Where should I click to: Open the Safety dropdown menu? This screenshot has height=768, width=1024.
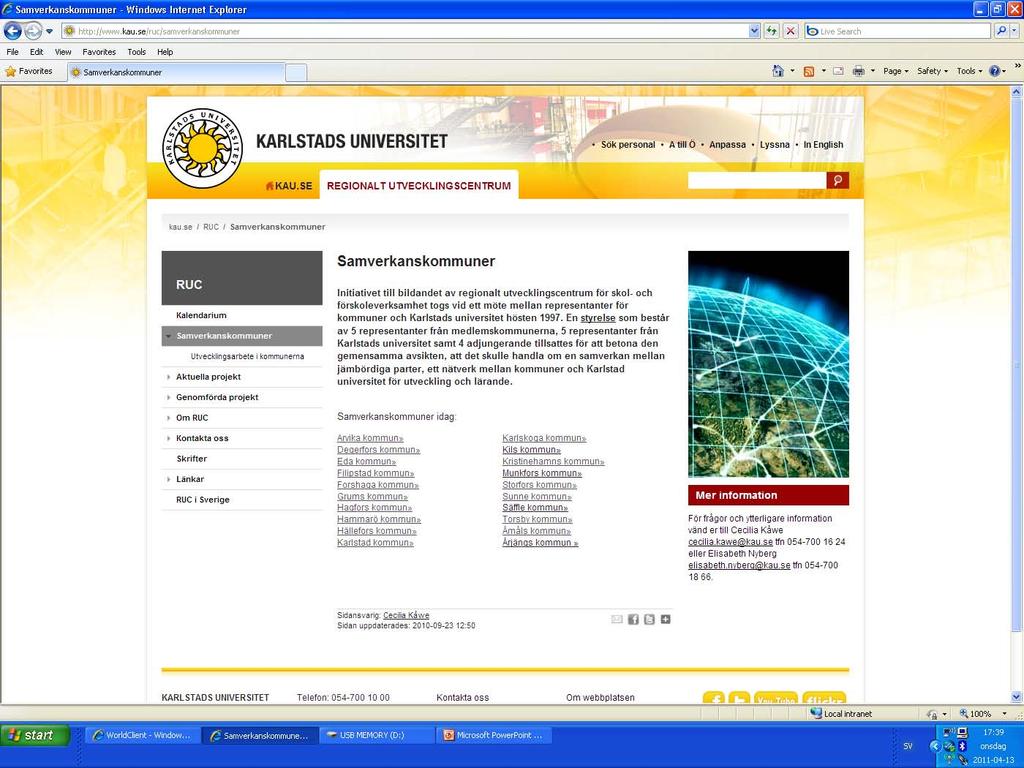(933, 71)
